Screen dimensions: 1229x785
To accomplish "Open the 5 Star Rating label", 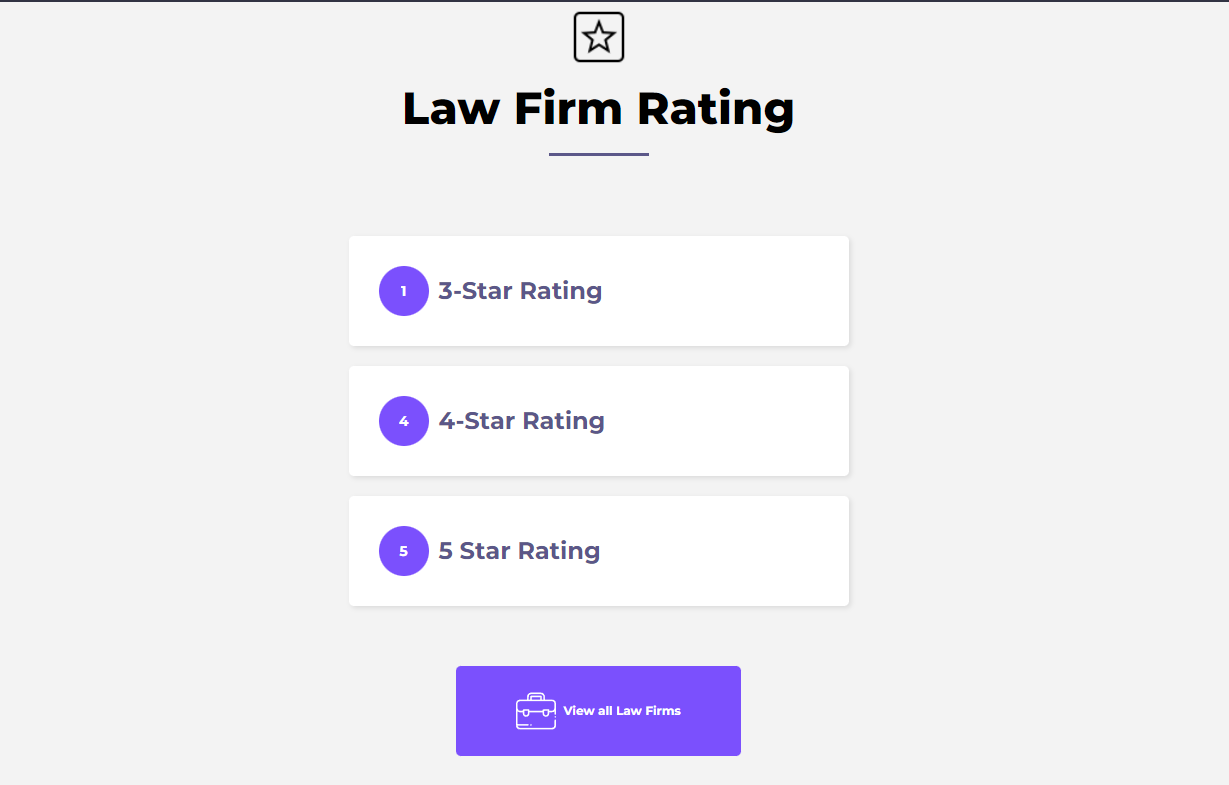I will click(x=519, y=551).
